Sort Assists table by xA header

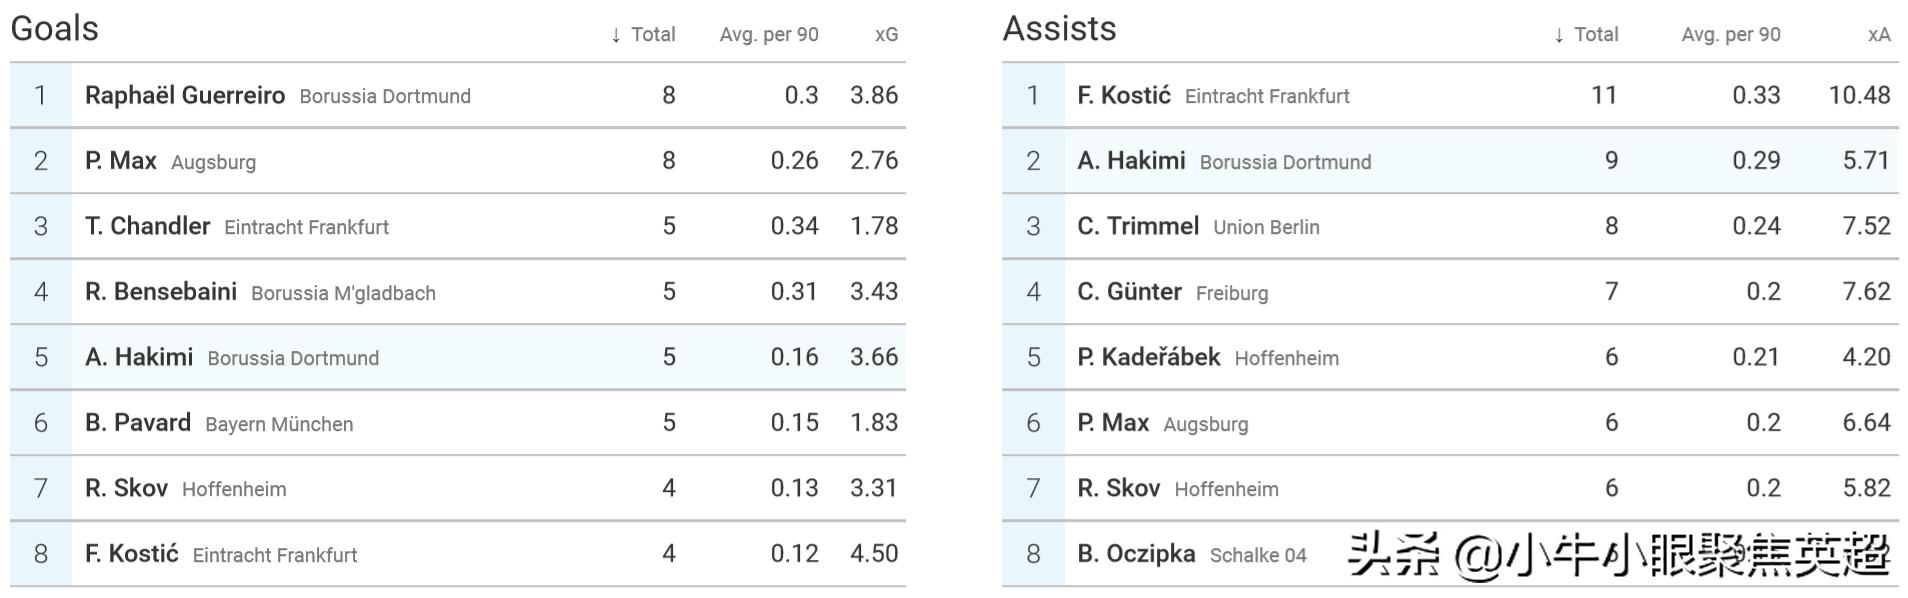pyautogui.click(x=1878, y=34)
